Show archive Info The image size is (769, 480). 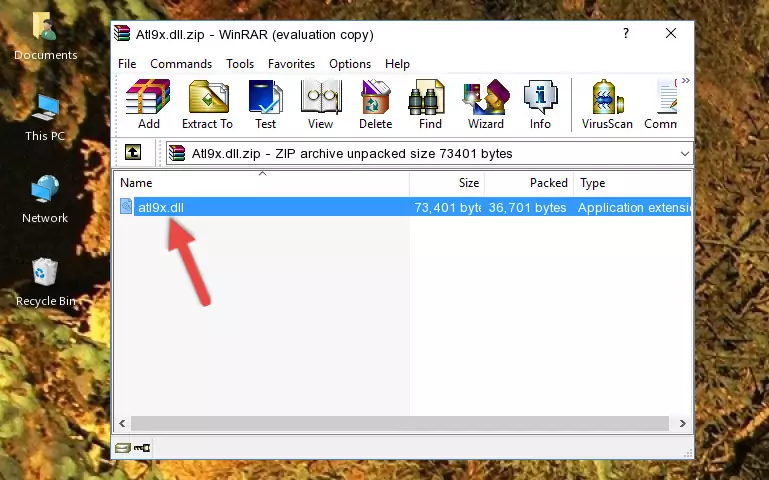[540, 104]
